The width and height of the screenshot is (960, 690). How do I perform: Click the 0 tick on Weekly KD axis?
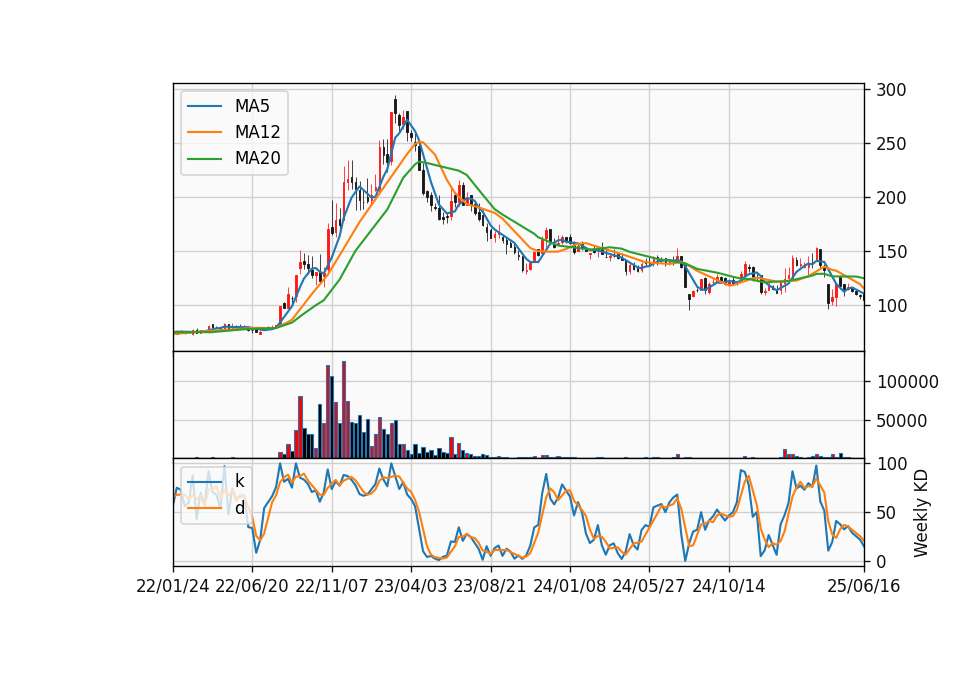click(882, 561)
